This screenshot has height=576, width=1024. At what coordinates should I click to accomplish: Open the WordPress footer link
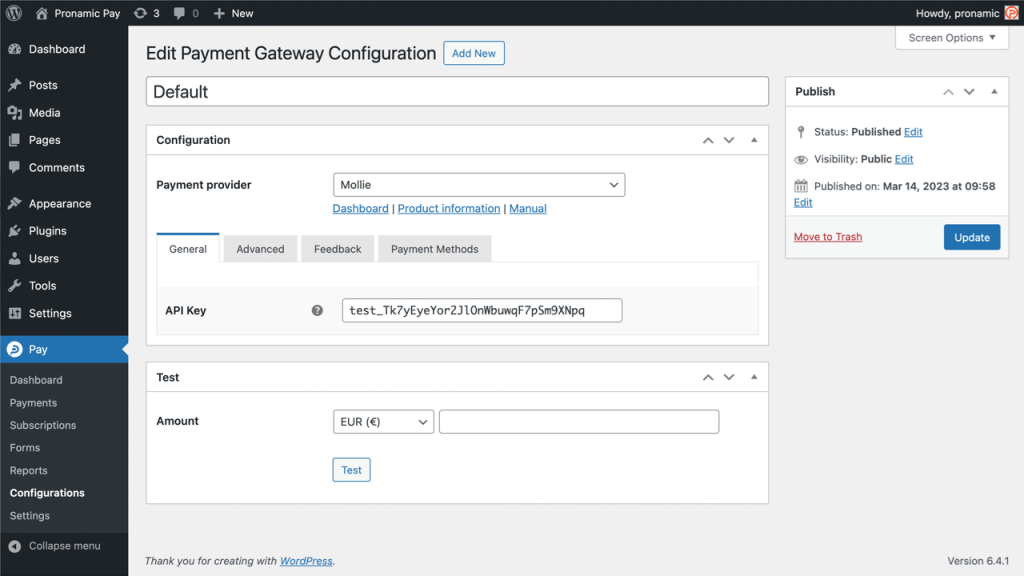tap(306, 561)
